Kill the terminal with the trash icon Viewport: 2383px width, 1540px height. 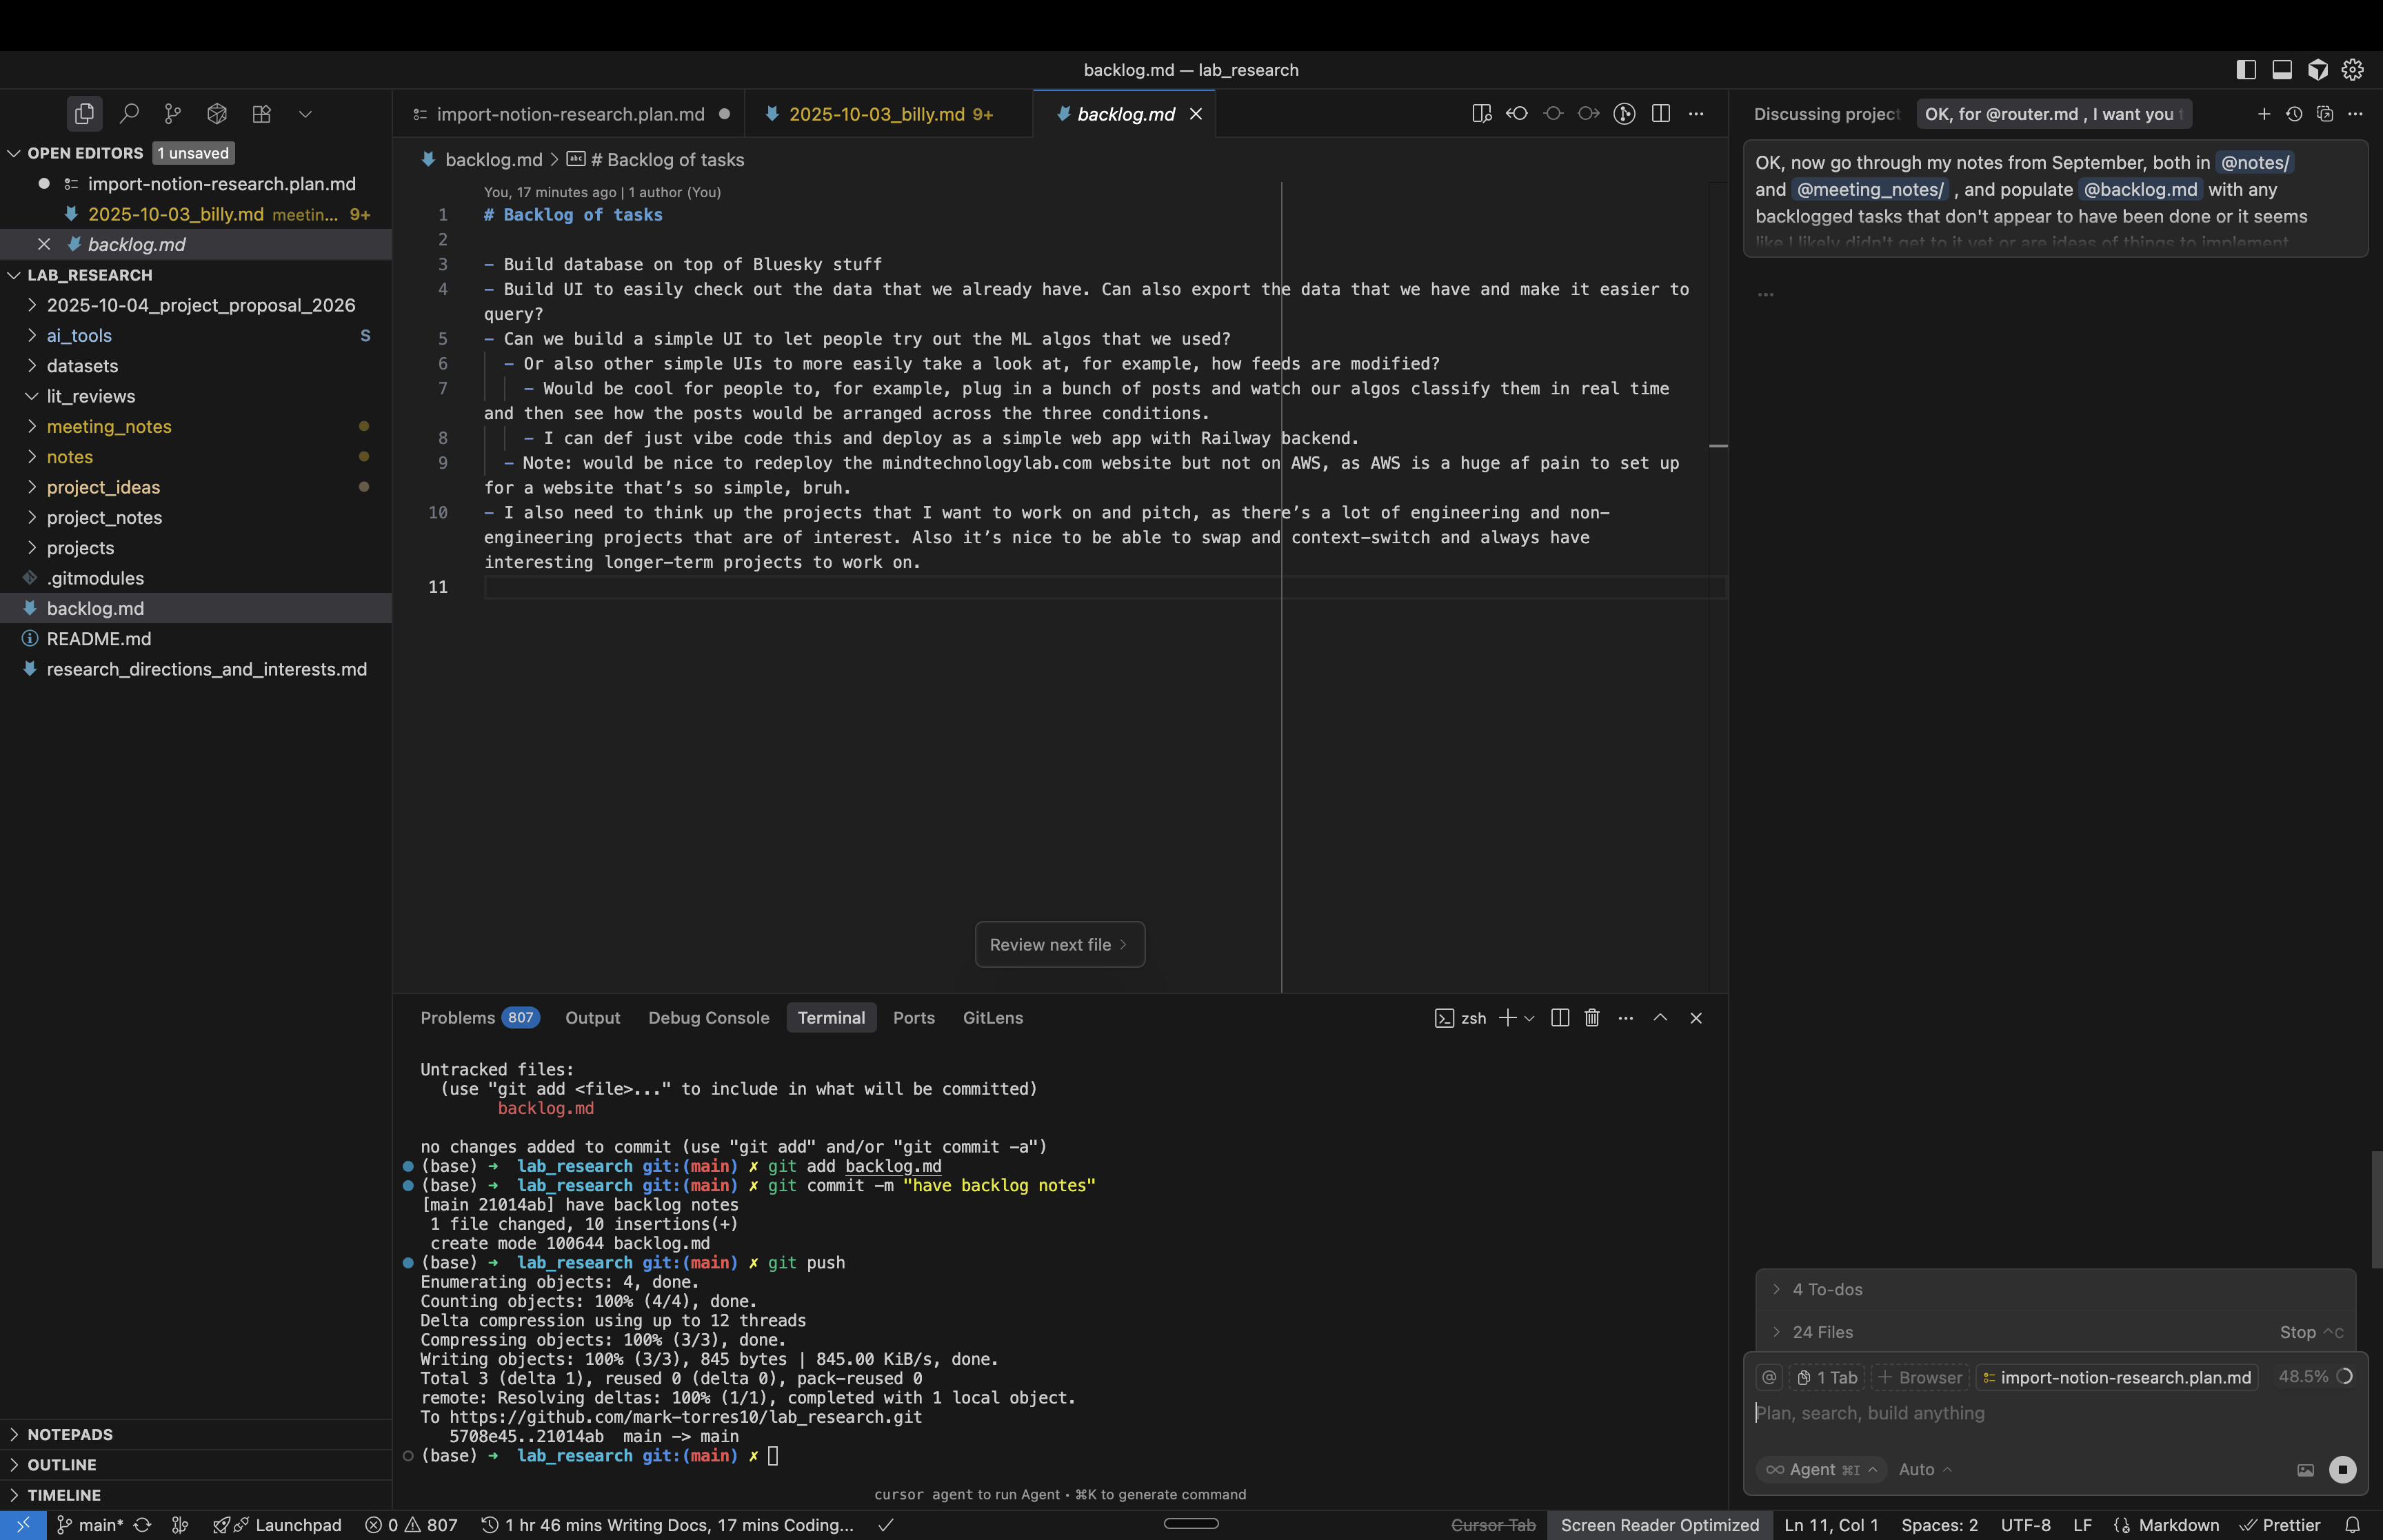[x=1592, y=1018]
